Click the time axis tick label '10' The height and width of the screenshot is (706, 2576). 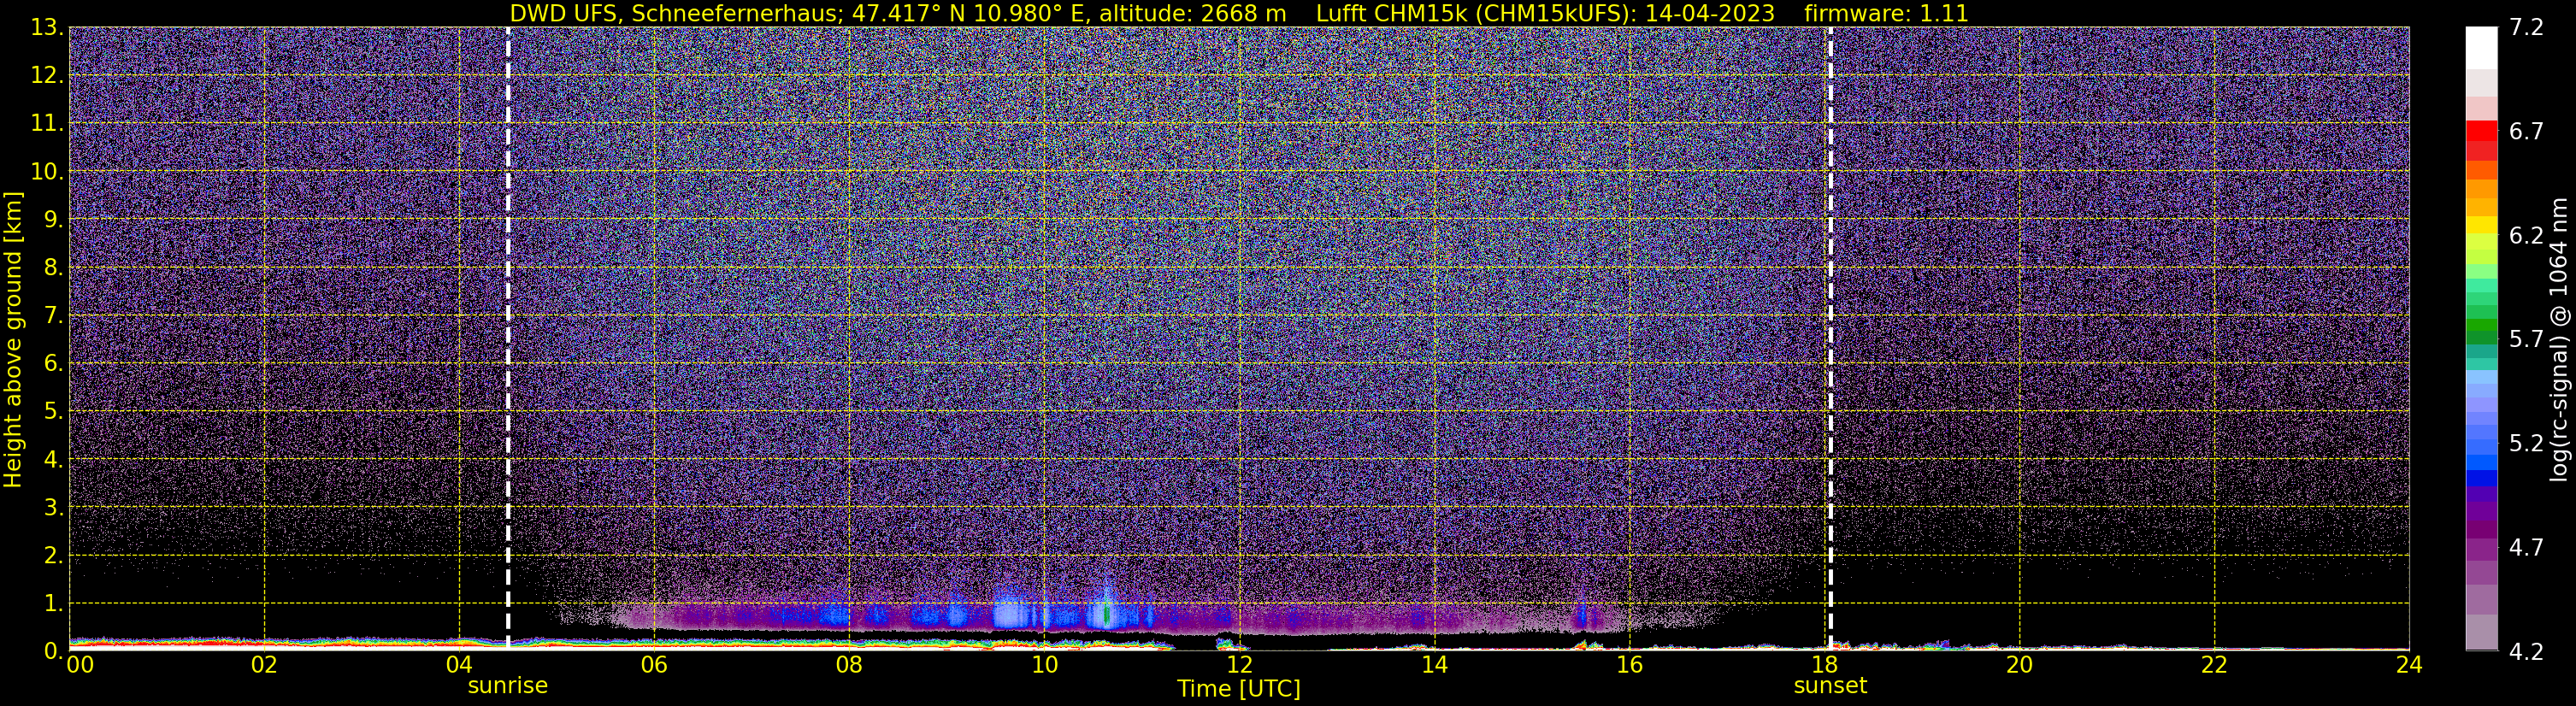[1044, 665]
